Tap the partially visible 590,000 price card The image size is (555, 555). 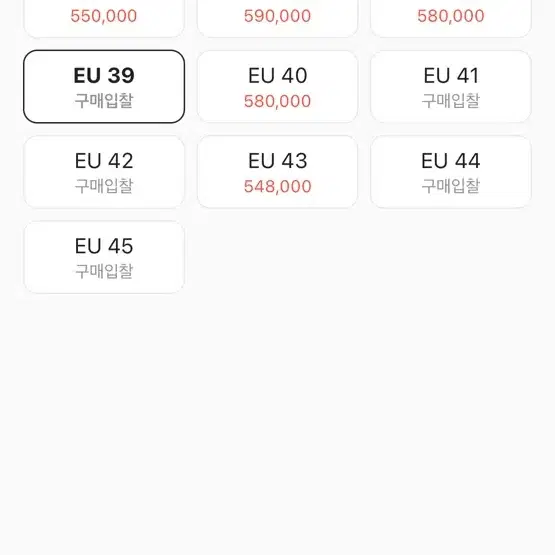[x=278, y=18]
